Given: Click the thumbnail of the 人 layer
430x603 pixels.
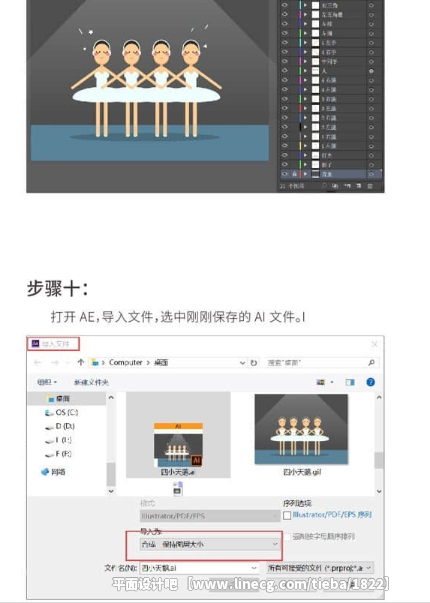Looking at the screenshot, I should [x=315, y=71].
